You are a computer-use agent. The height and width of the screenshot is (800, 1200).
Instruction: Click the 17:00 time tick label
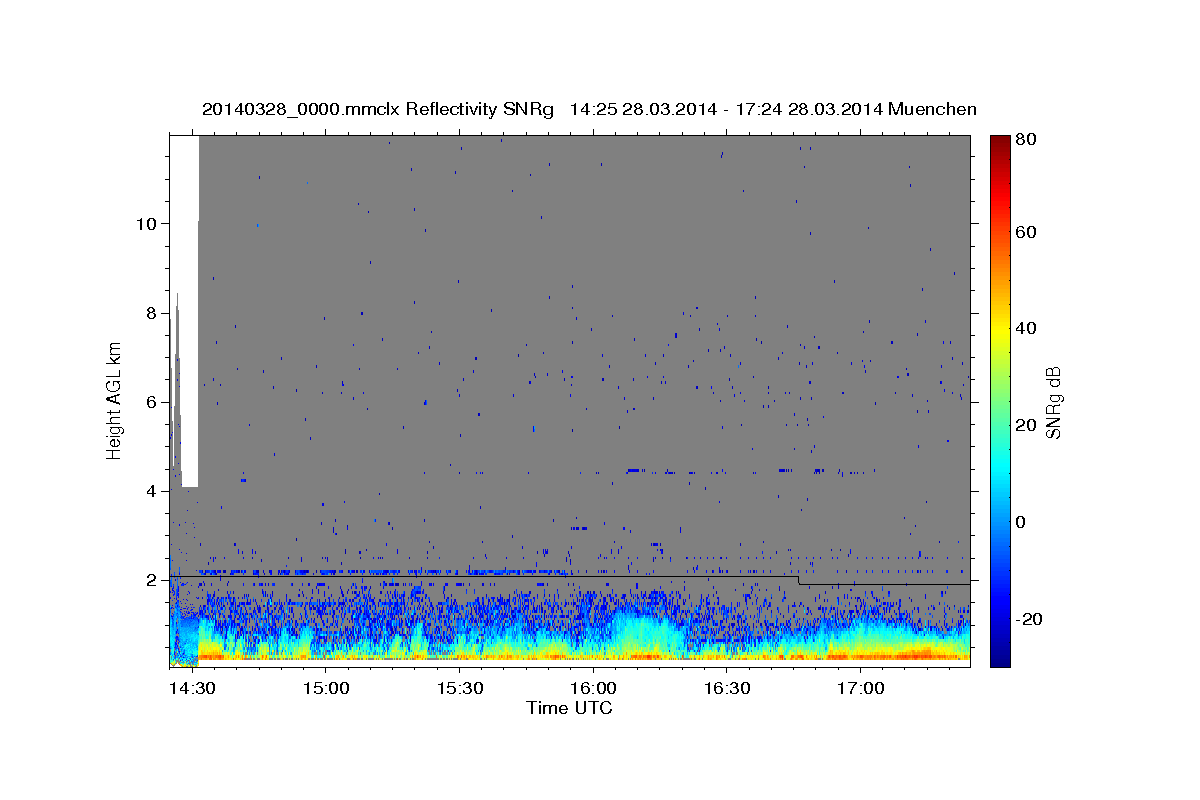859,688
